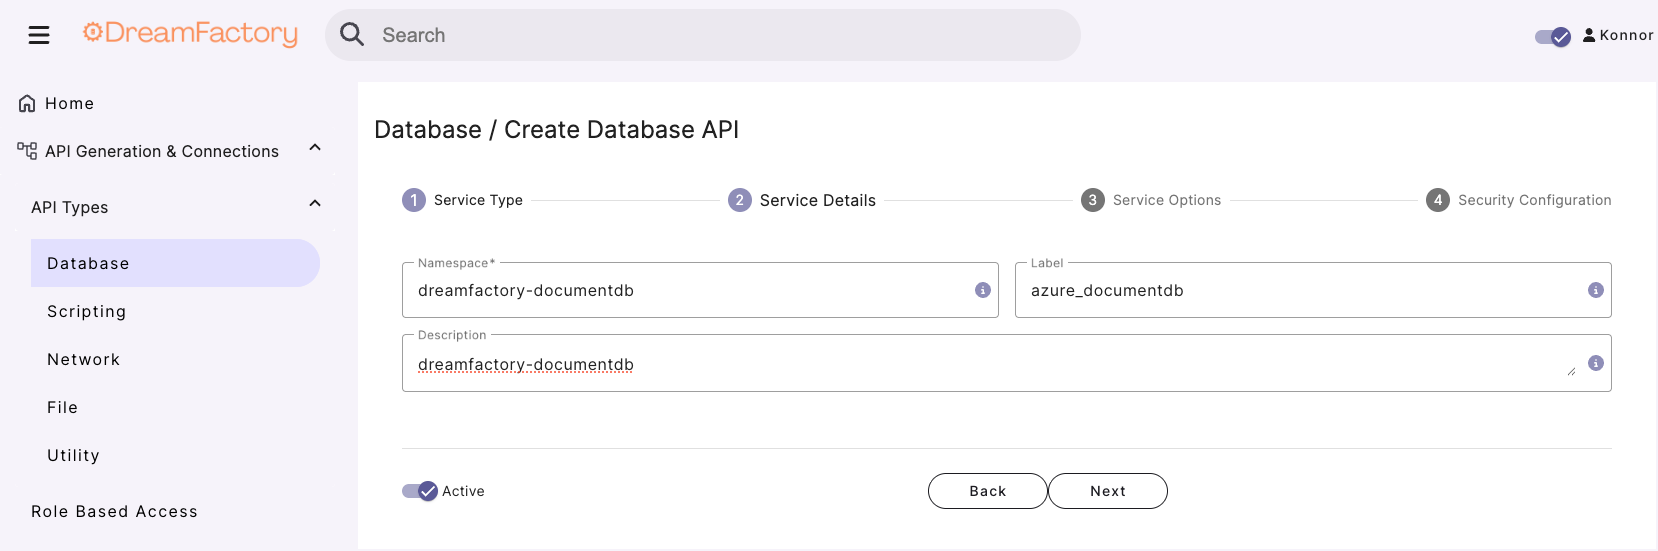1658x551 pixels.
Task: Click the search magnifier icon
Action: tap(352, 35)
